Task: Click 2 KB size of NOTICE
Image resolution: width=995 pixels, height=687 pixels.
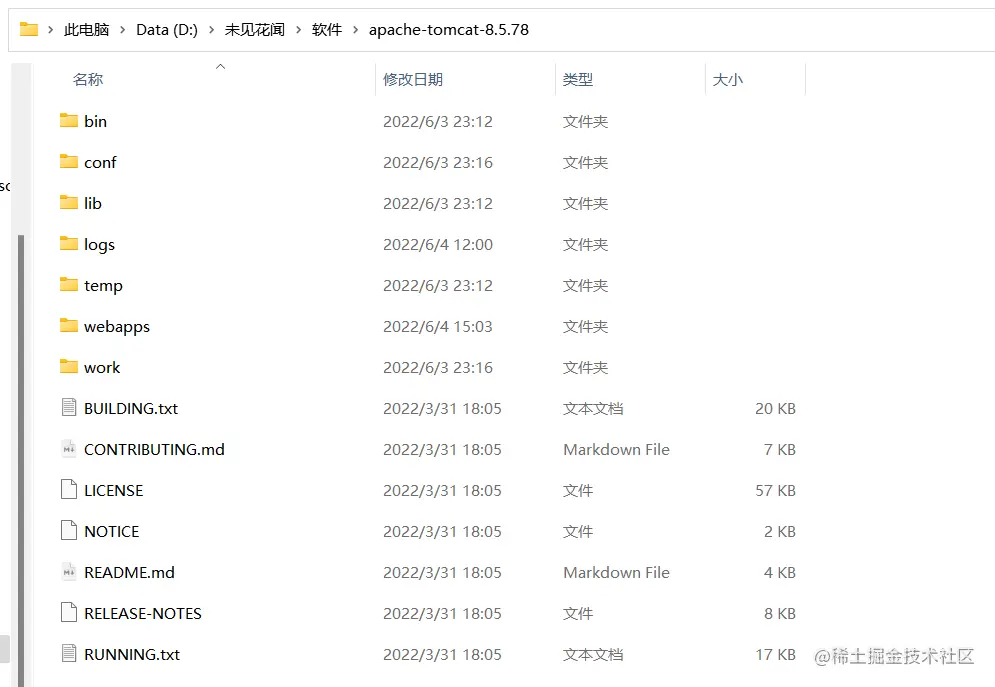Action: point(780,531)
